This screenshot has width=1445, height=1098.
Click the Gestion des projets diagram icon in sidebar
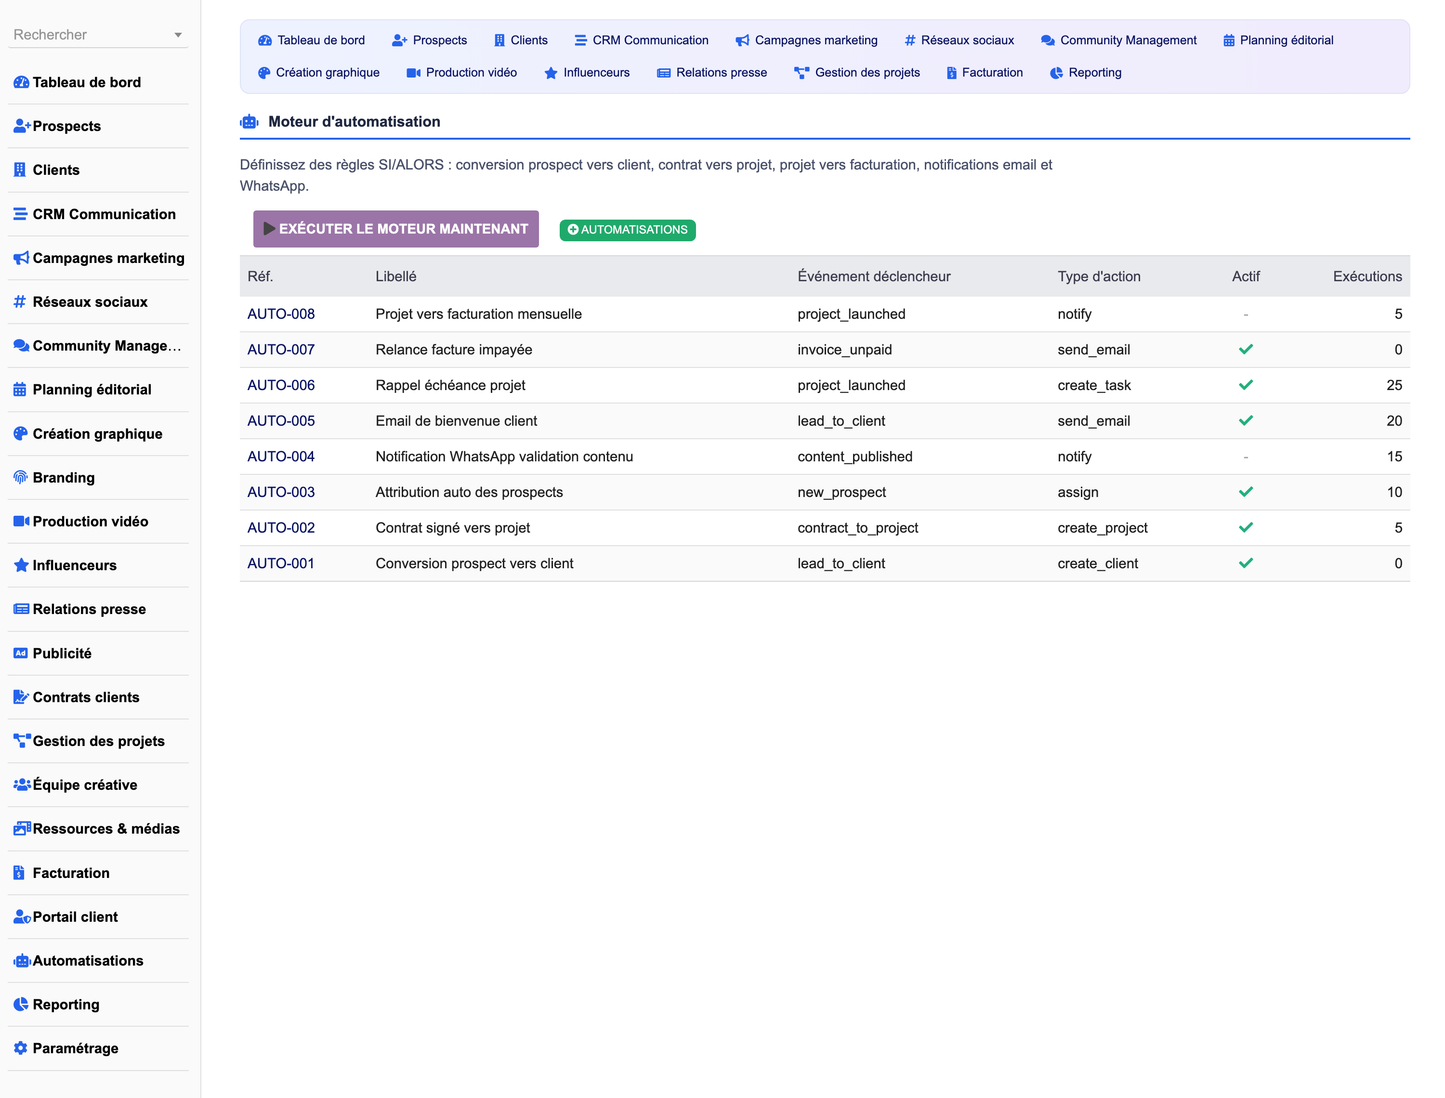coord(22,741)
